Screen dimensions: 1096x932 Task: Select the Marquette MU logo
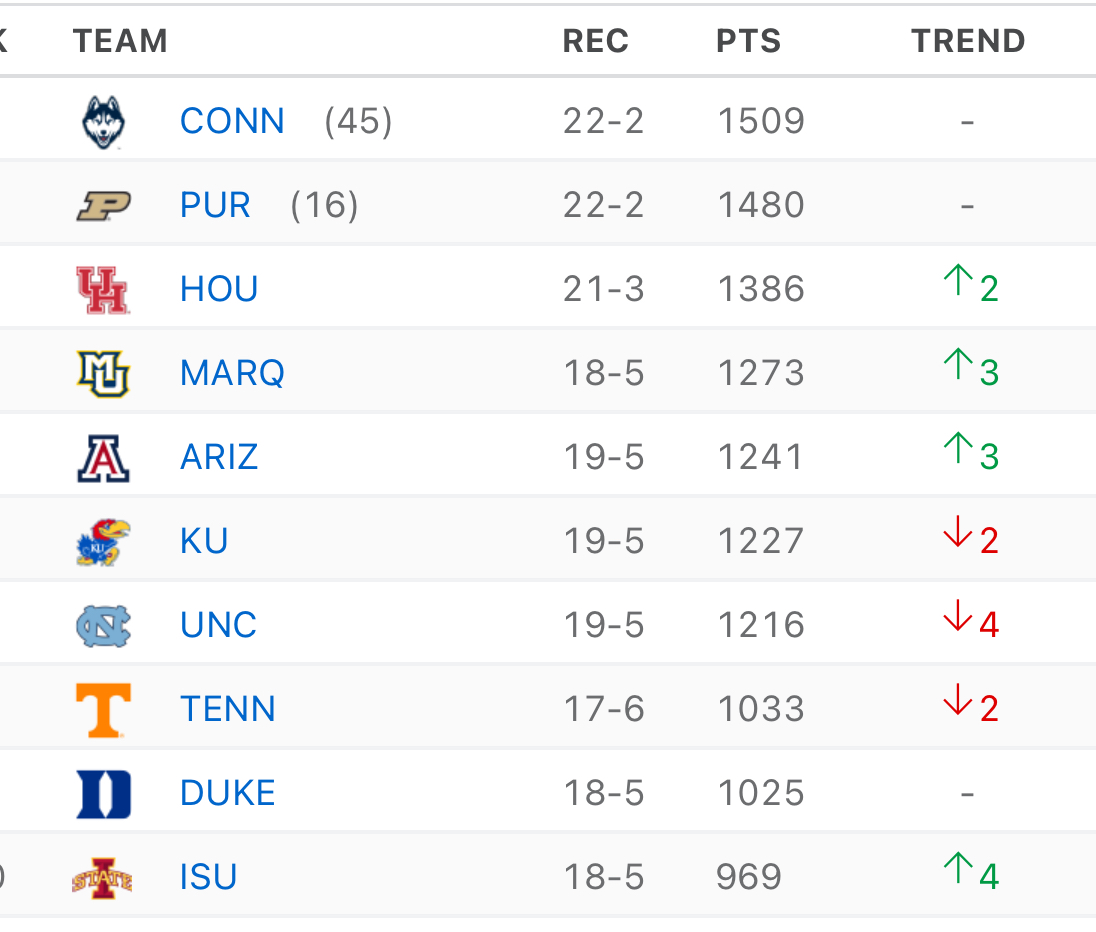(103, 374)
